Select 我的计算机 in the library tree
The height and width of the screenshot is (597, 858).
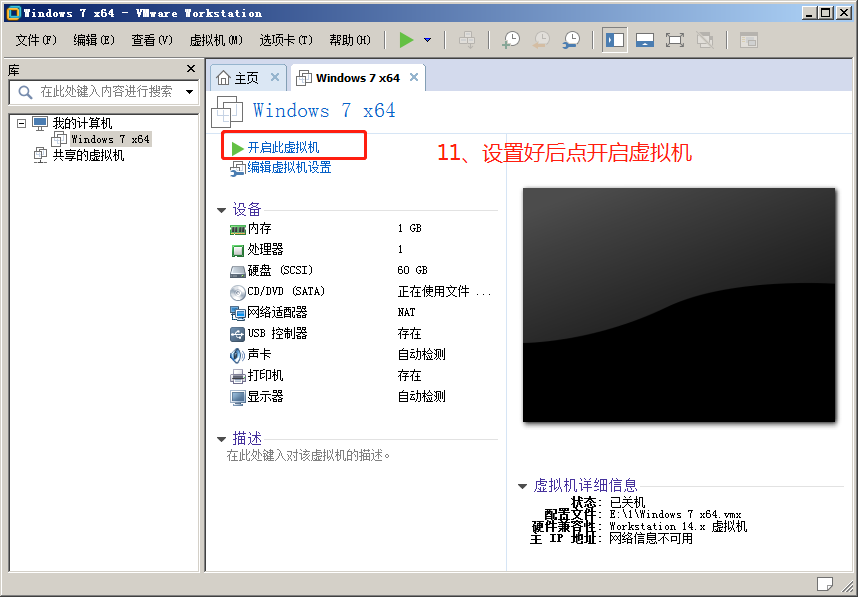click(x=82, y=123)
